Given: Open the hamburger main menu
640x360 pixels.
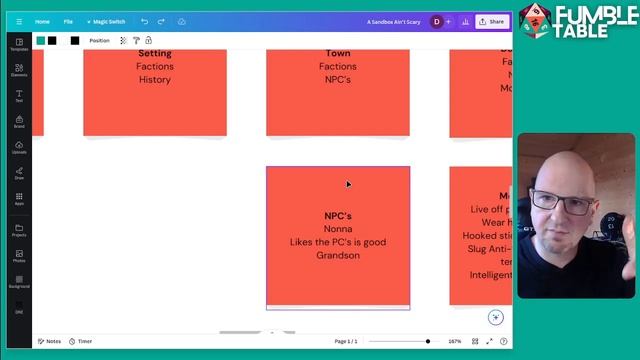Looking at the screenshot, I should click(19, 22).
